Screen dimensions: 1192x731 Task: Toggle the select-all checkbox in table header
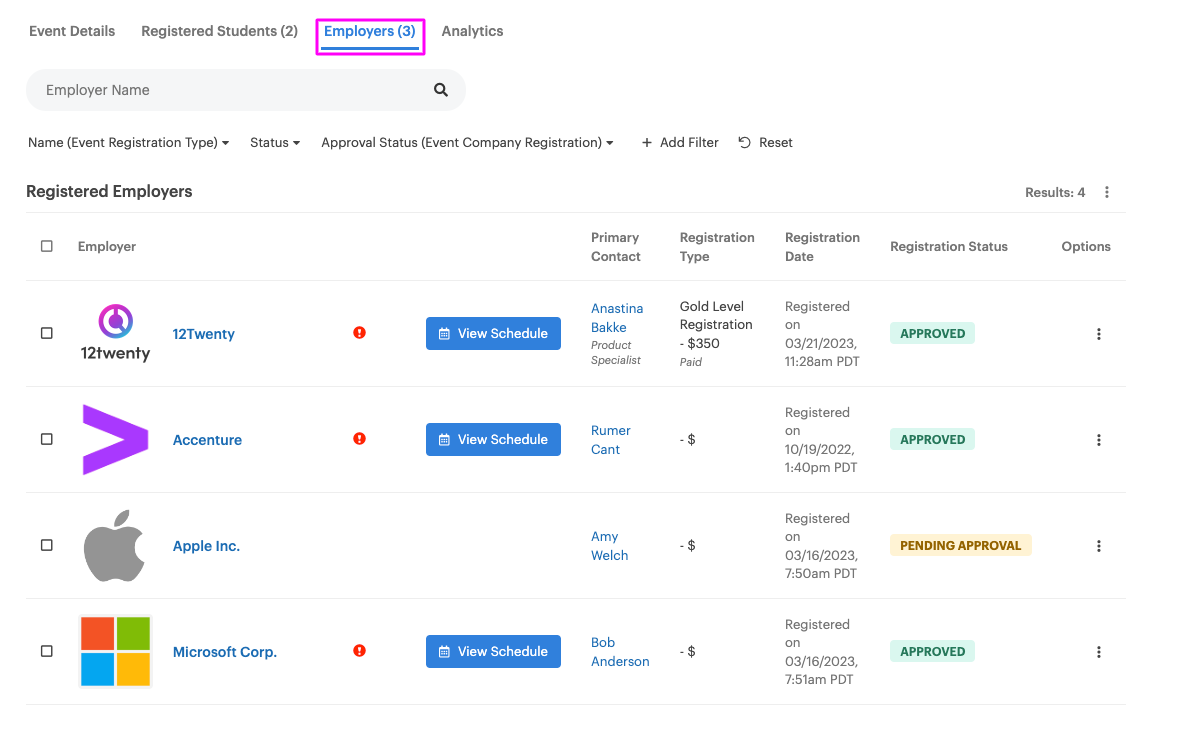click(47, 246)
